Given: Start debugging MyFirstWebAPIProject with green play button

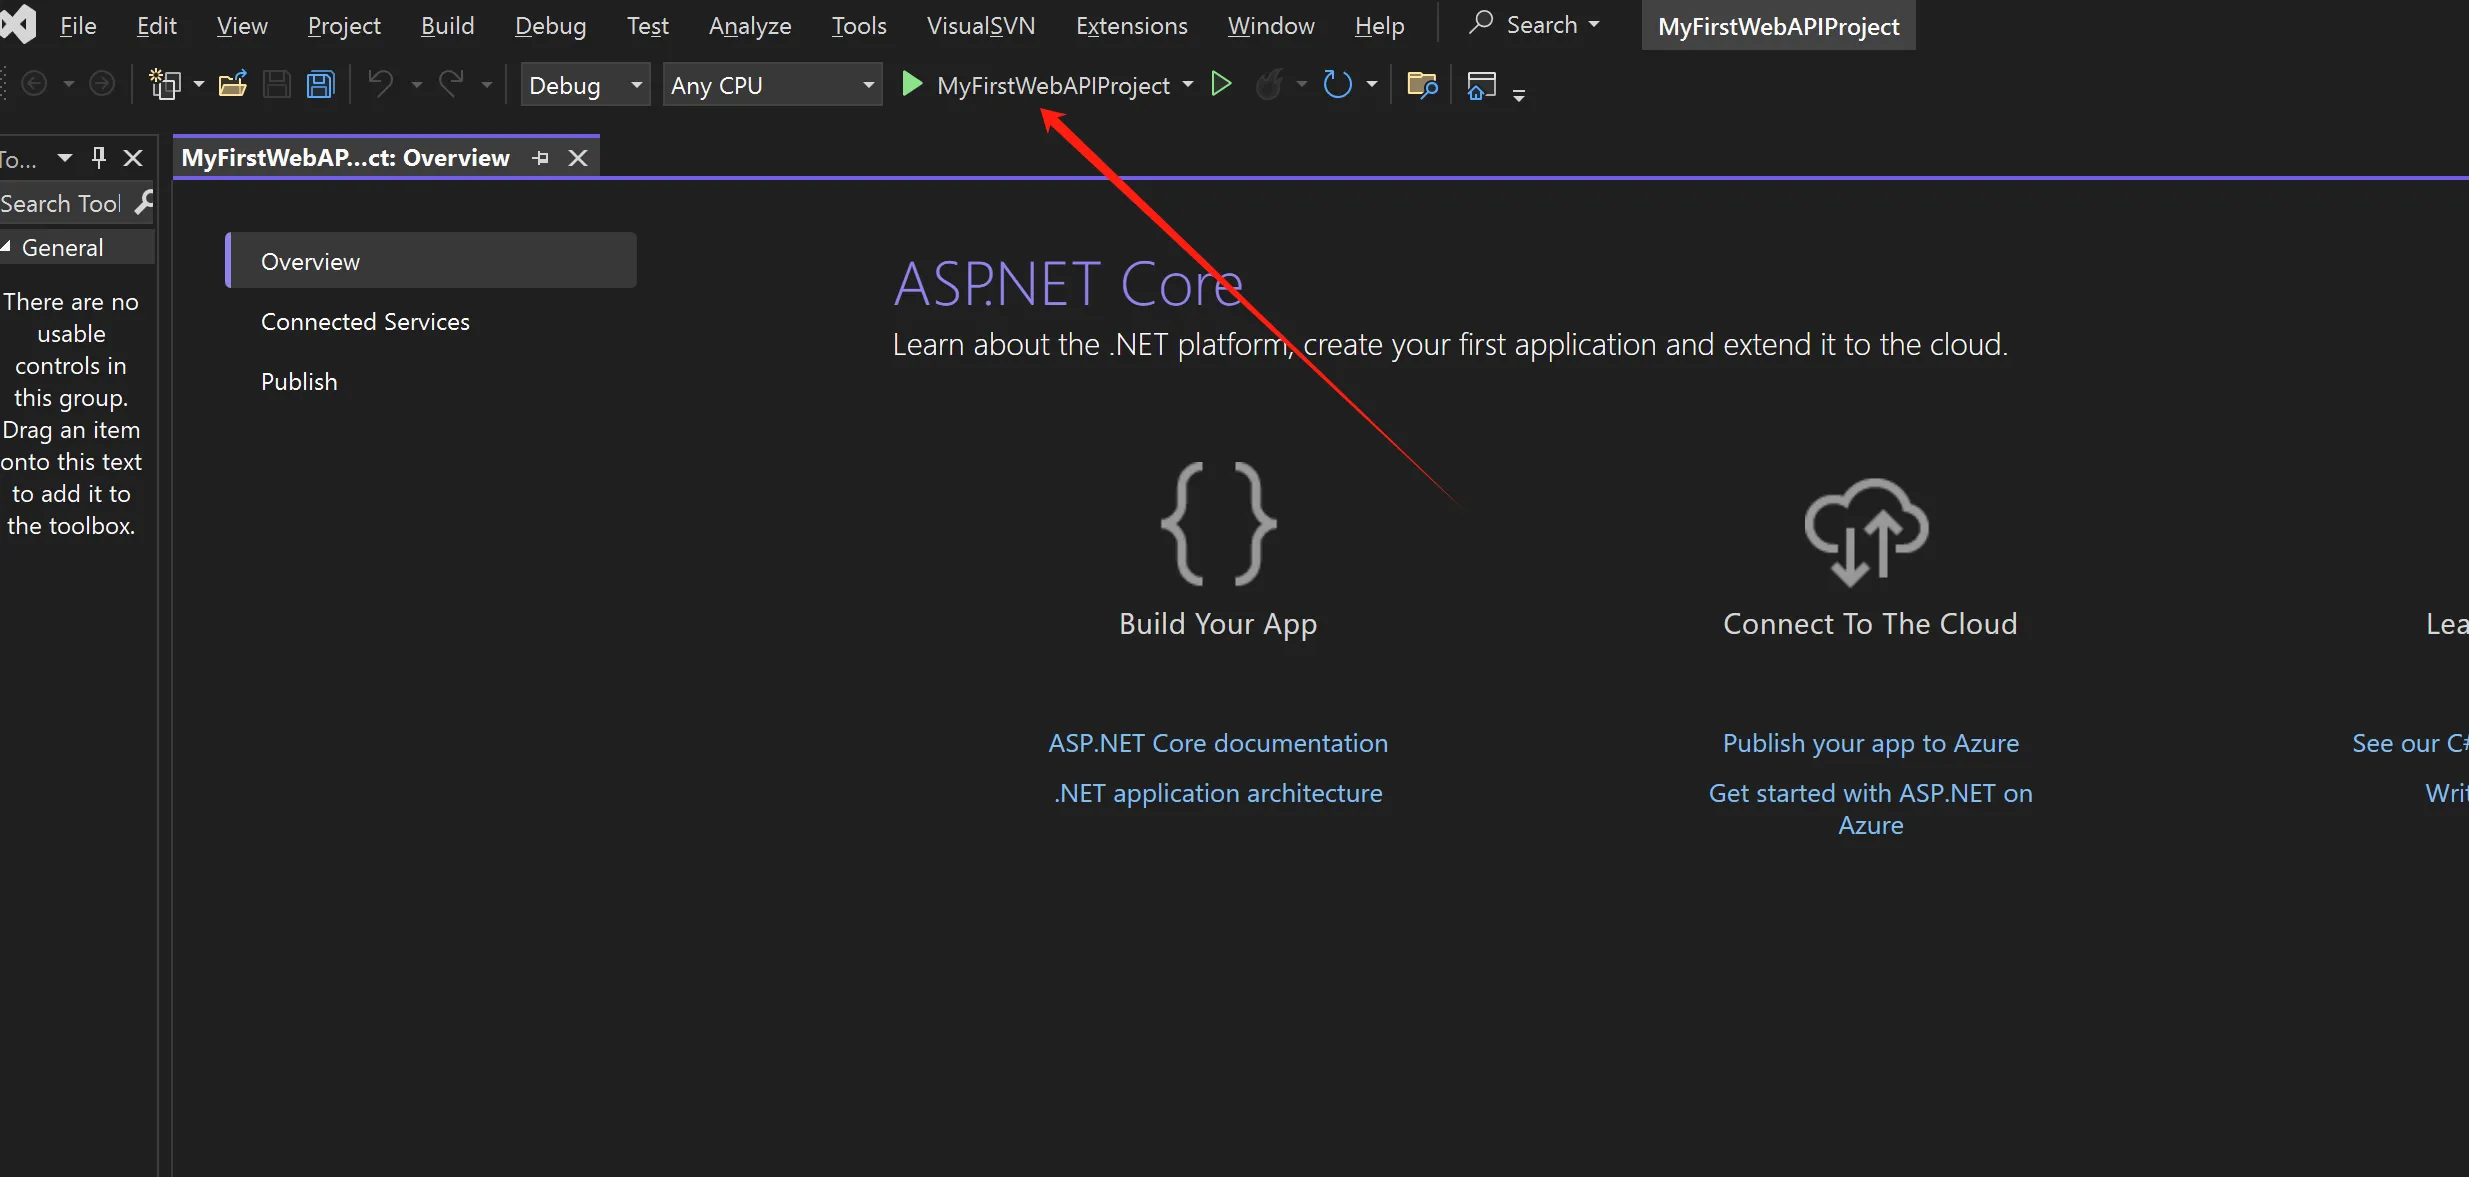Looking at the screenshot, I should (x=911, y=84).
